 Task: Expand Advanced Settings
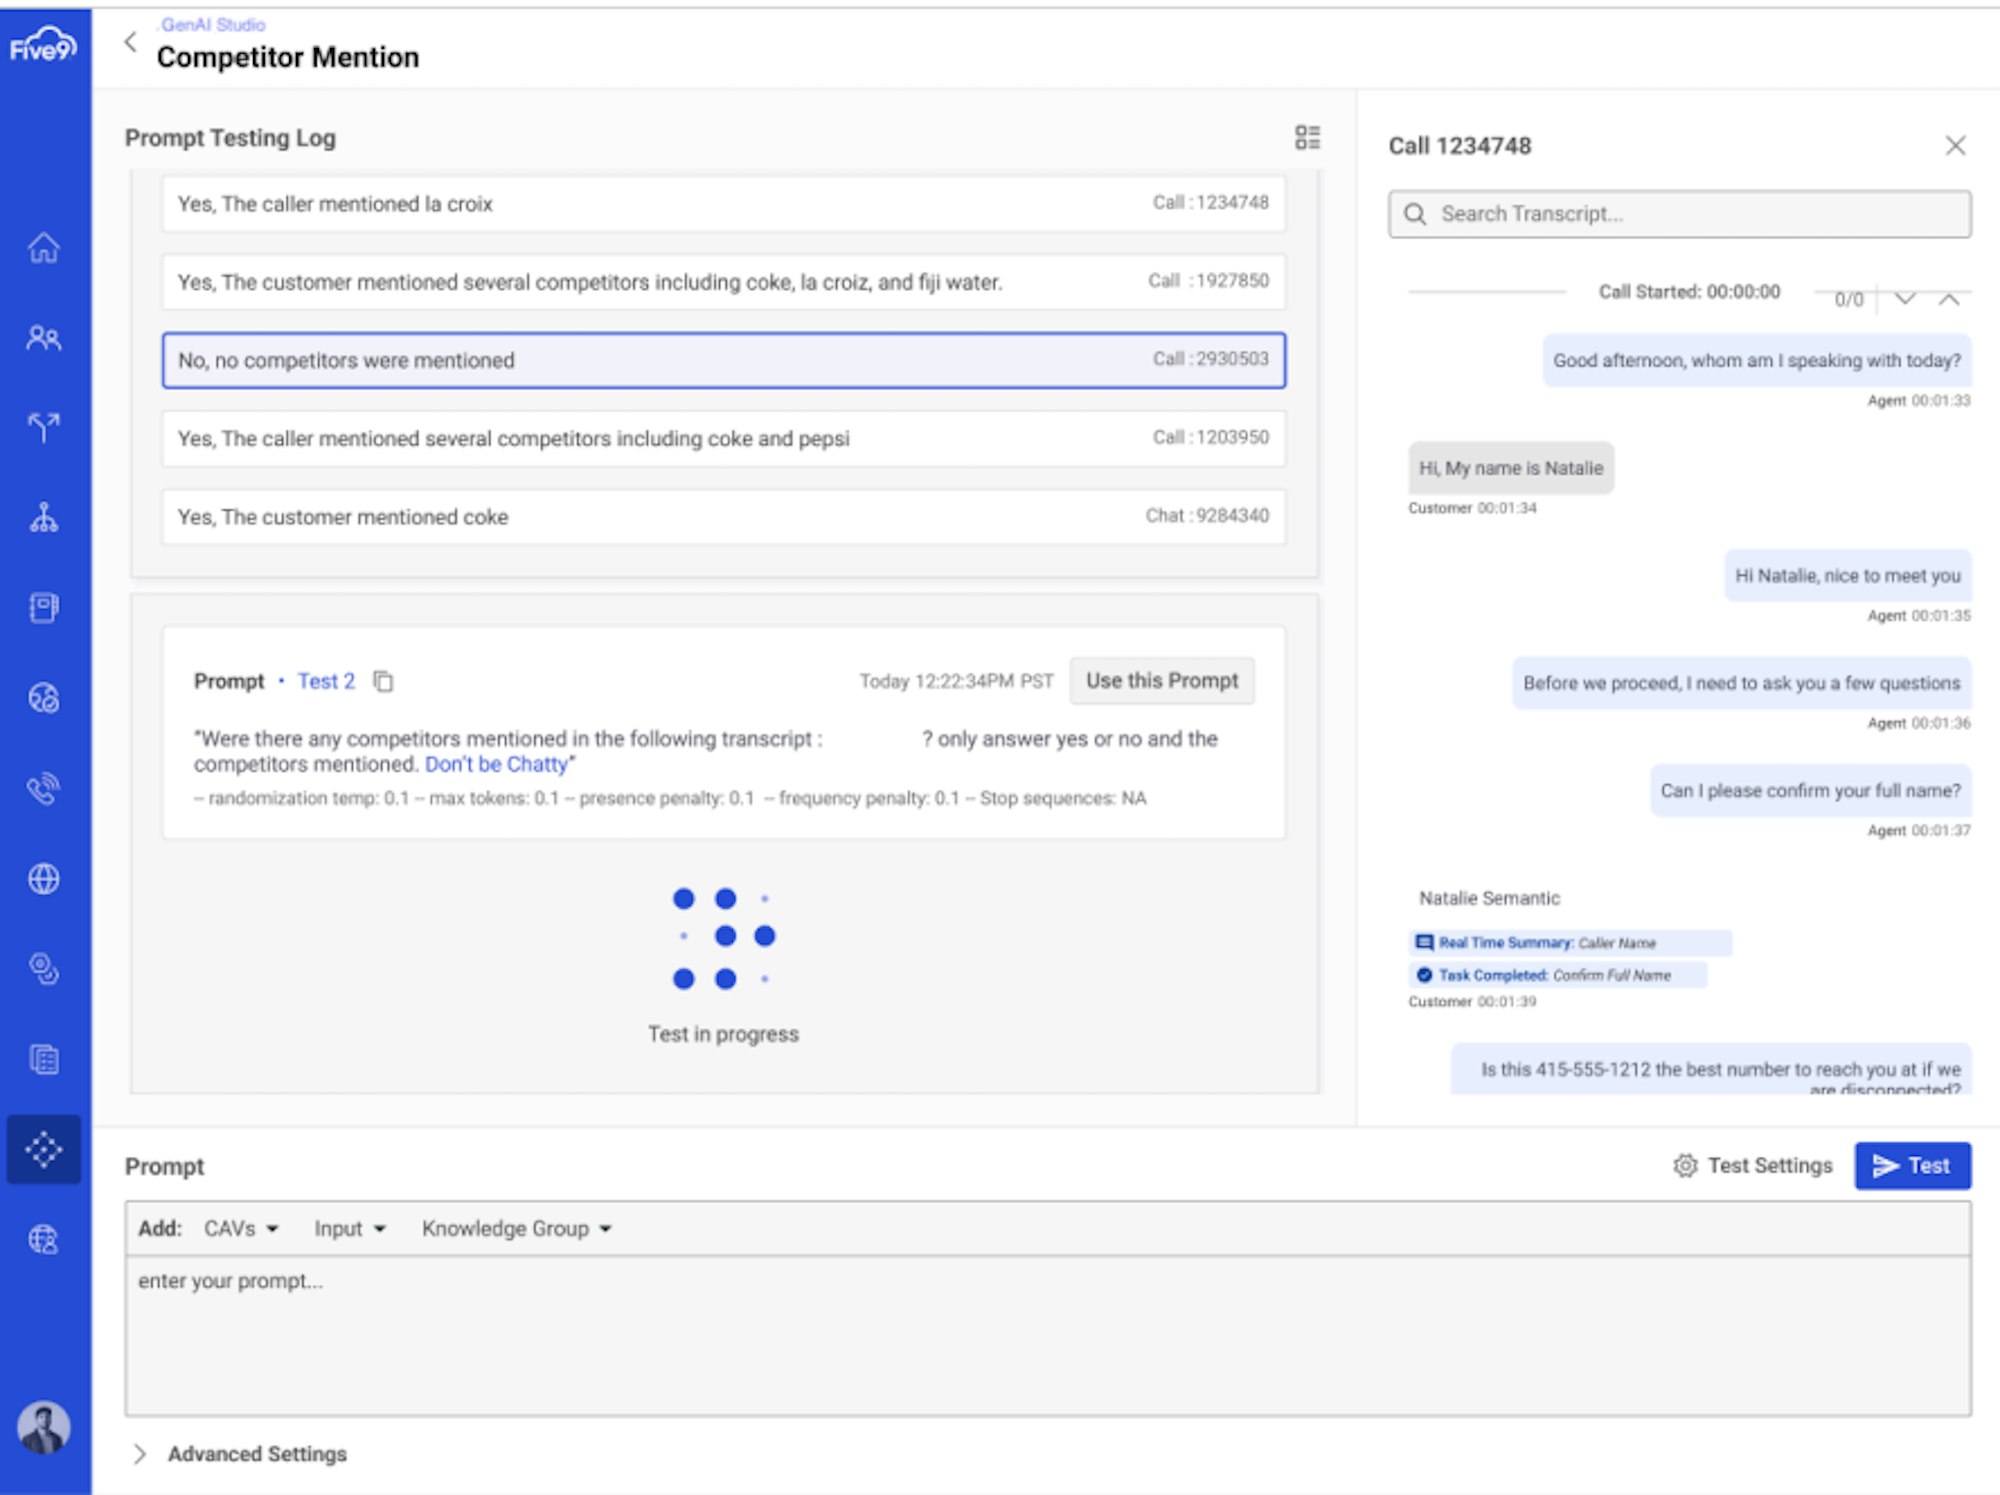[x=240, y=1454]
